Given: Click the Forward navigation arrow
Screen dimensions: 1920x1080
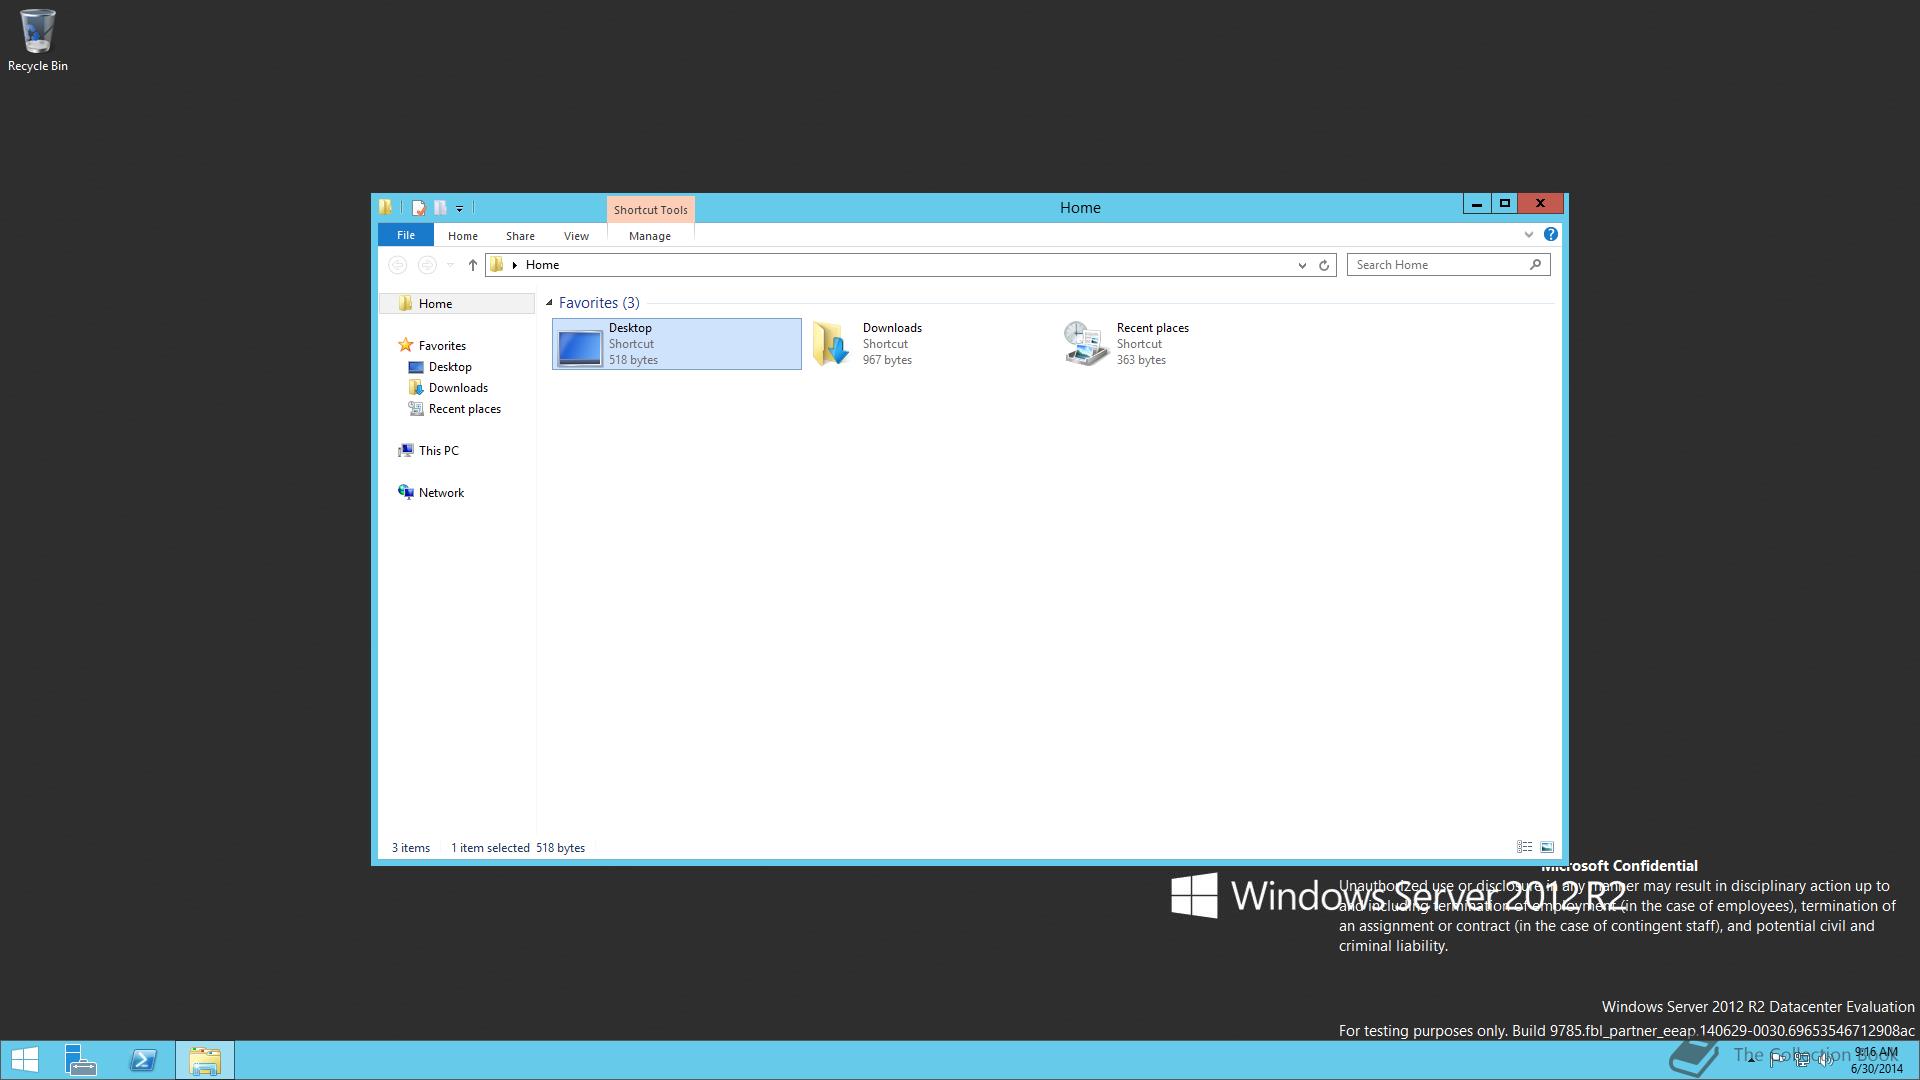Looking at the screenshot, I should (x=427, y=265).
